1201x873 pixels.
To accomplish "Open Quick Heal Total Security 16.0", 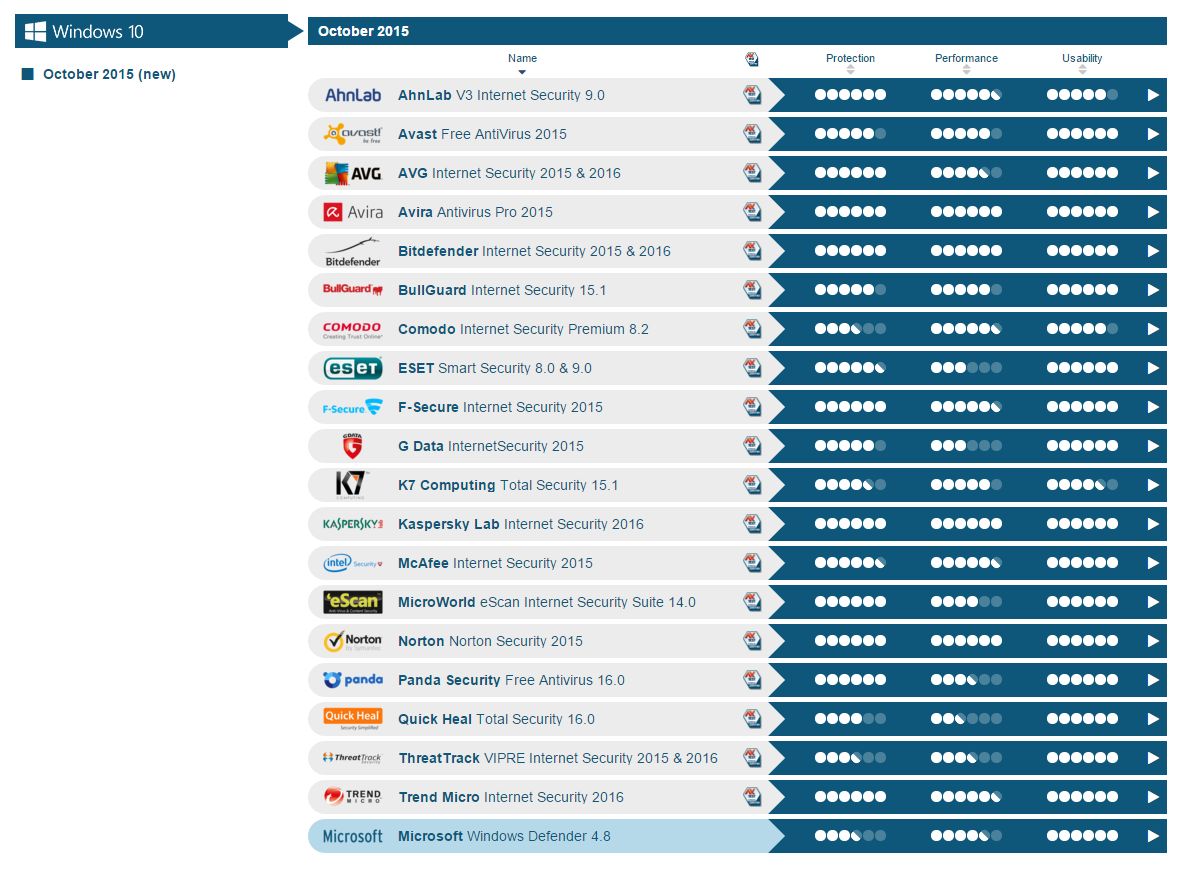I will 496,719.
